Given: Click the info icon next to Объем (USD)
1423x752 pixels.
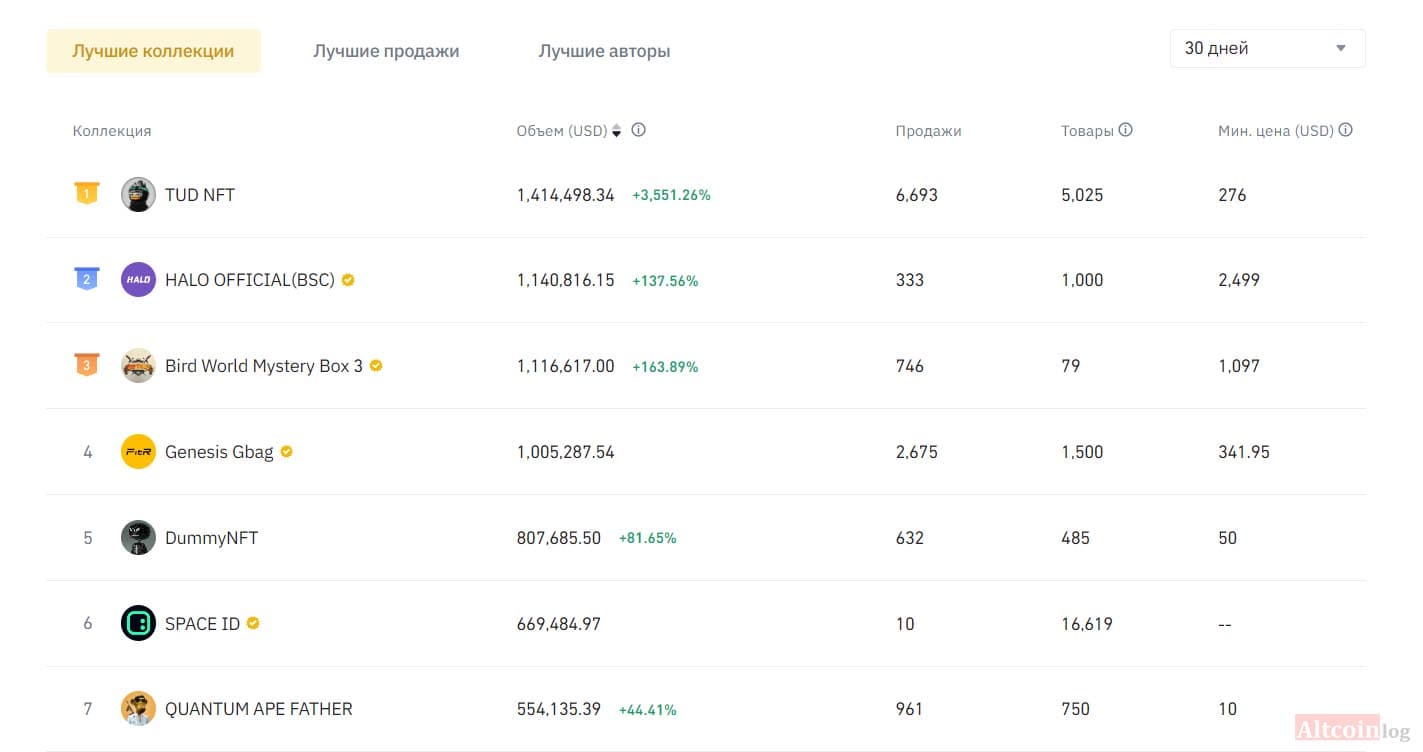Looking at the screenshot, I should pyautogui.click(x=638, y=130).
